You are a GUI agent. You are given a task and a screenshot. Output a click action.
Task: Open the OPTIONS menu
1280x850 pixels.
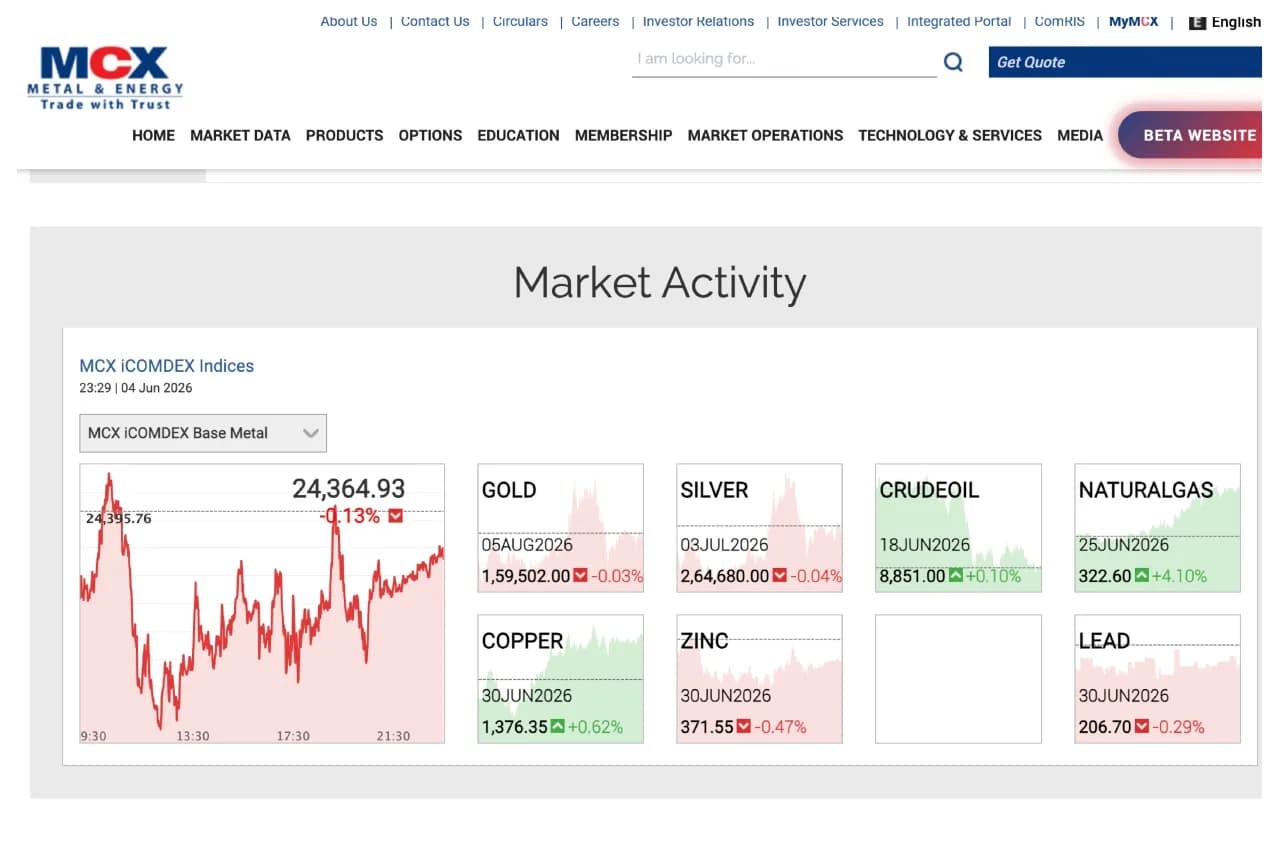pos(430,135)
